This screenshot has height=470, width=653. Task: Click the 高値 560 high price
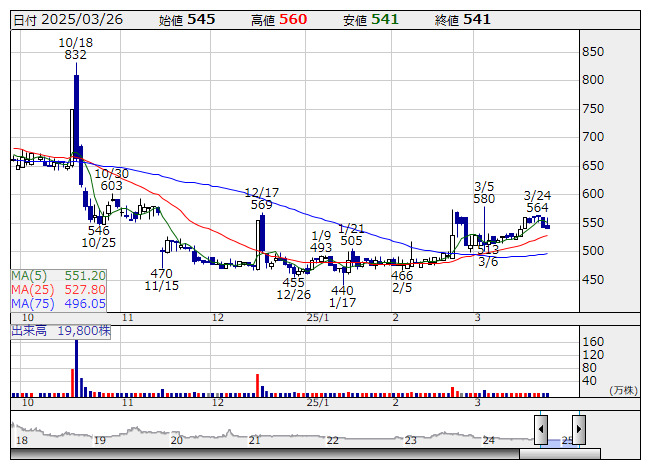(x=279, y=20)
